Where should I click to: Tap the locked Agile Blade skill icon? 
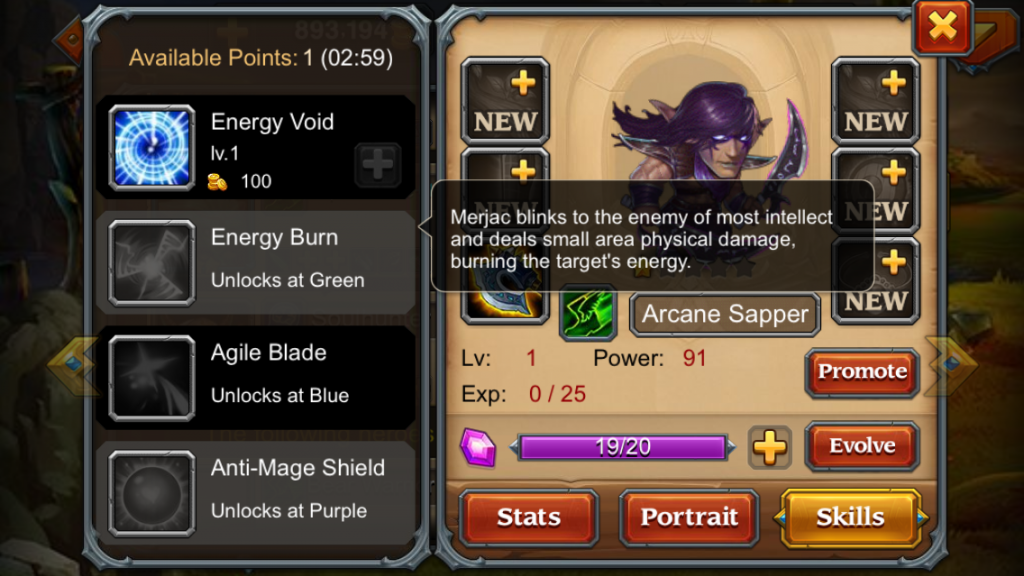click(152, 378)
